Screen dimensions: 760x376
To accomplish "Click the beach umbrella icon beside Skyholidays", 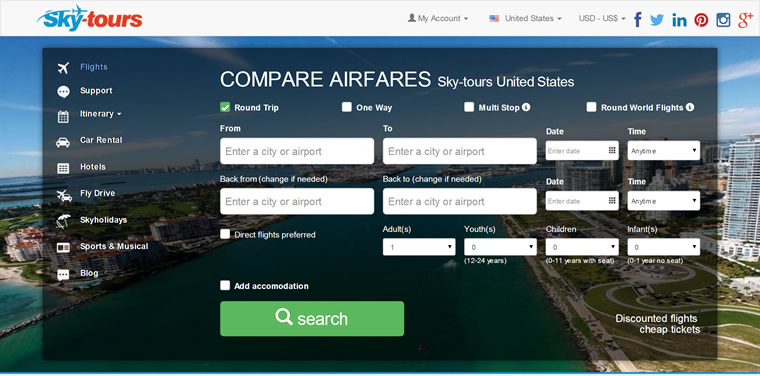I will point(63,221).
